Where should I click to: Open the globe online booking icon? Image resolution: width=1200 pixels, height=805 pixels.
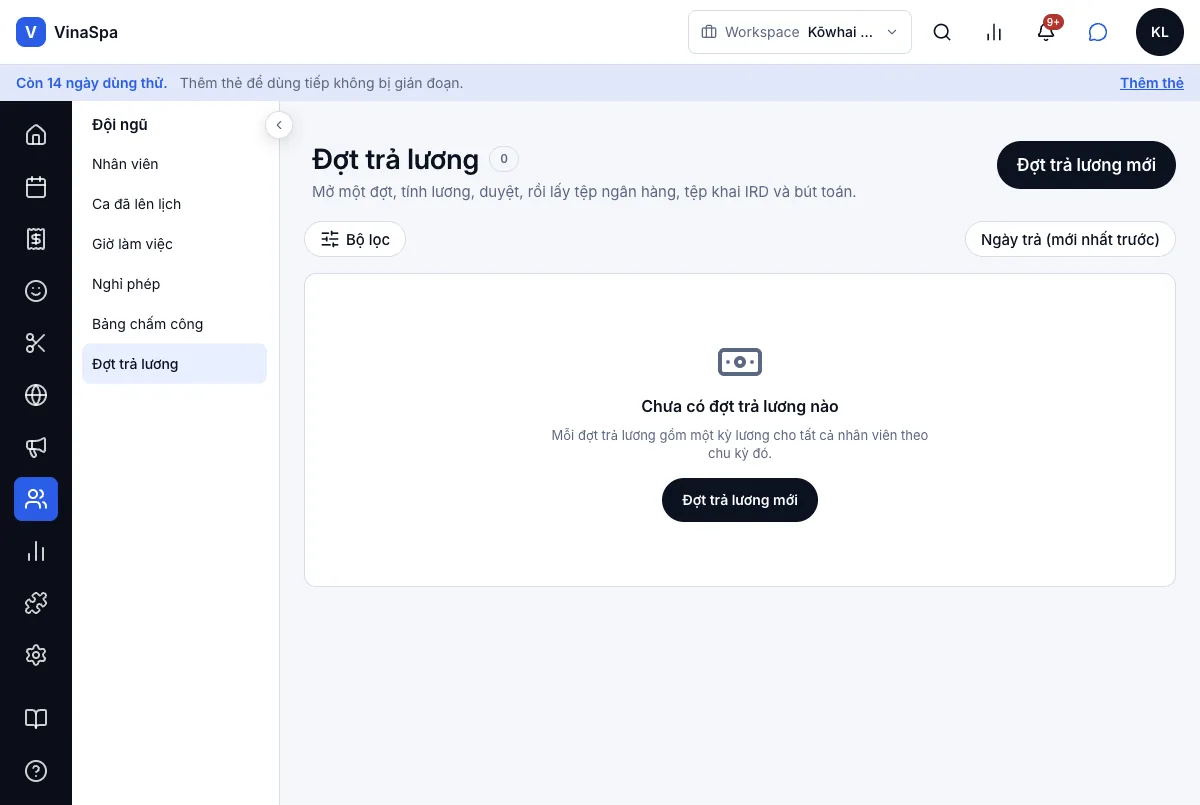click(36, 395)
